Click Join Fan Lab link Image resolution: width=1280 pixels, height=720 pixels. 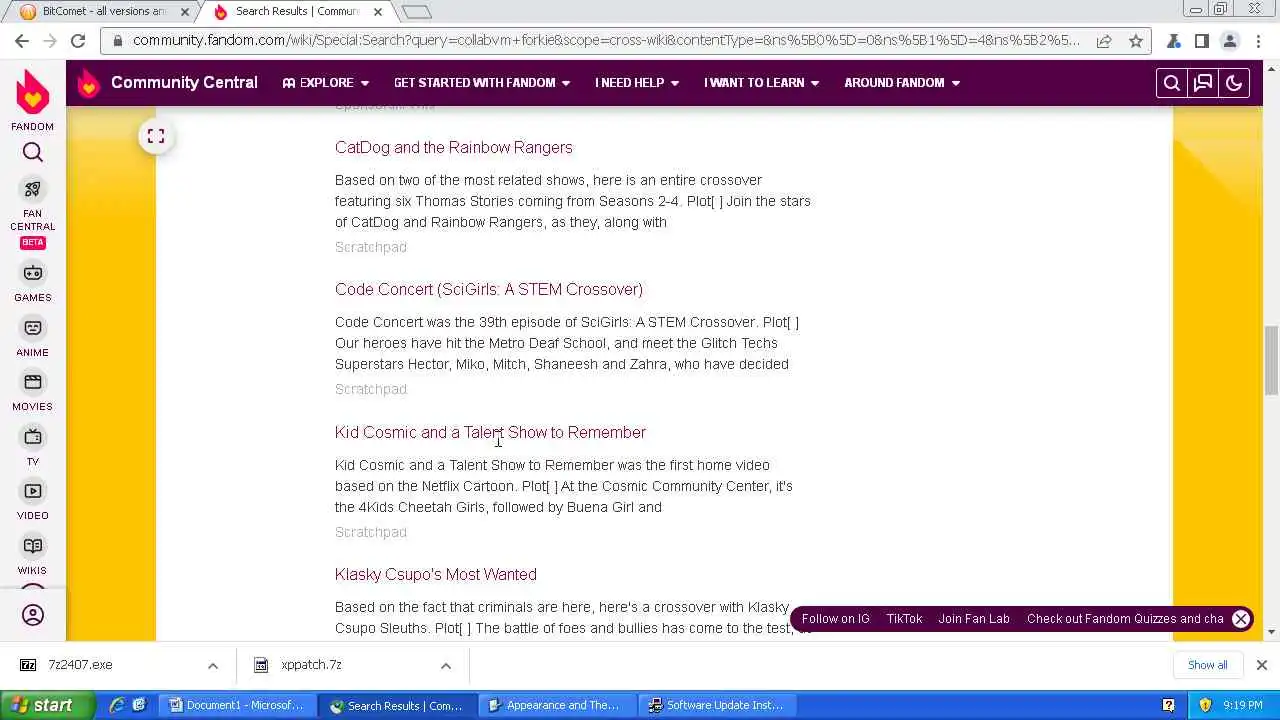point(974,619)
